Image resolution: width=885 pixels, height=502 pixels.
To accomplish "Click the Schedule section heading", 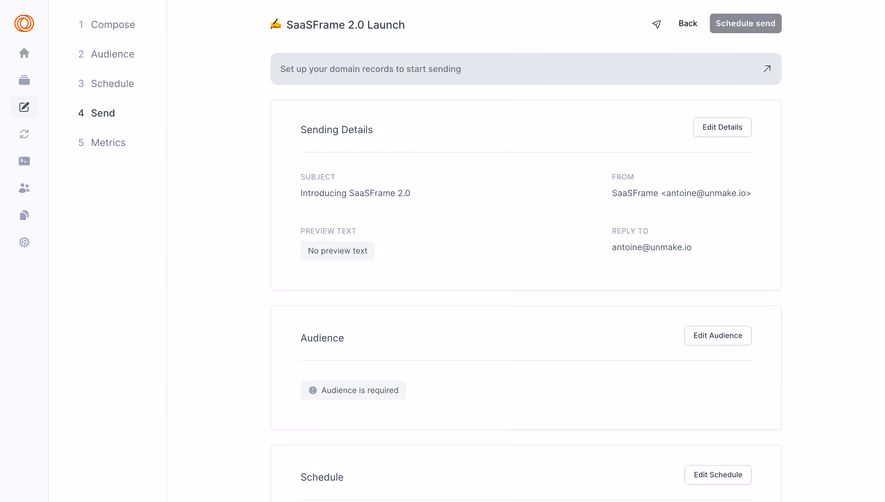I will click(x=322, y=477).
